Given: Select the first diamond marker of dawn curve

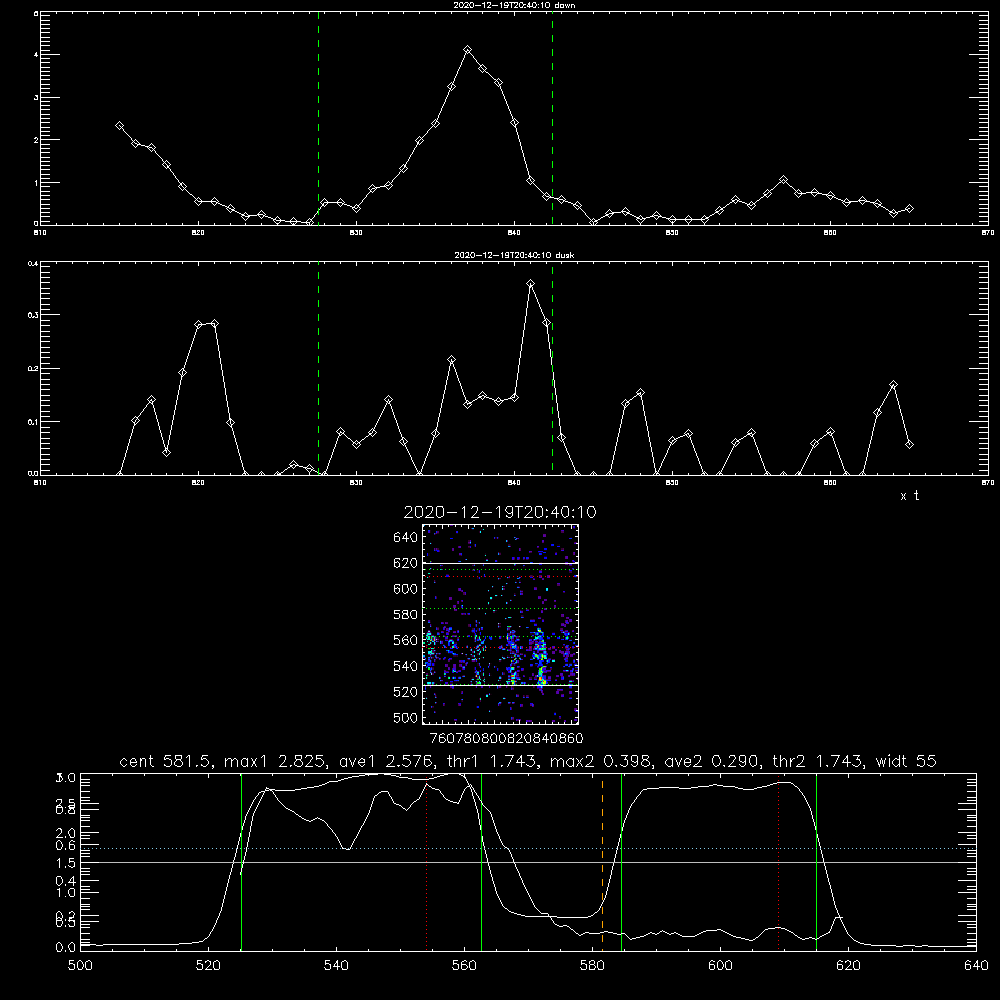Looking at the screenshot, I should (119, 126).
